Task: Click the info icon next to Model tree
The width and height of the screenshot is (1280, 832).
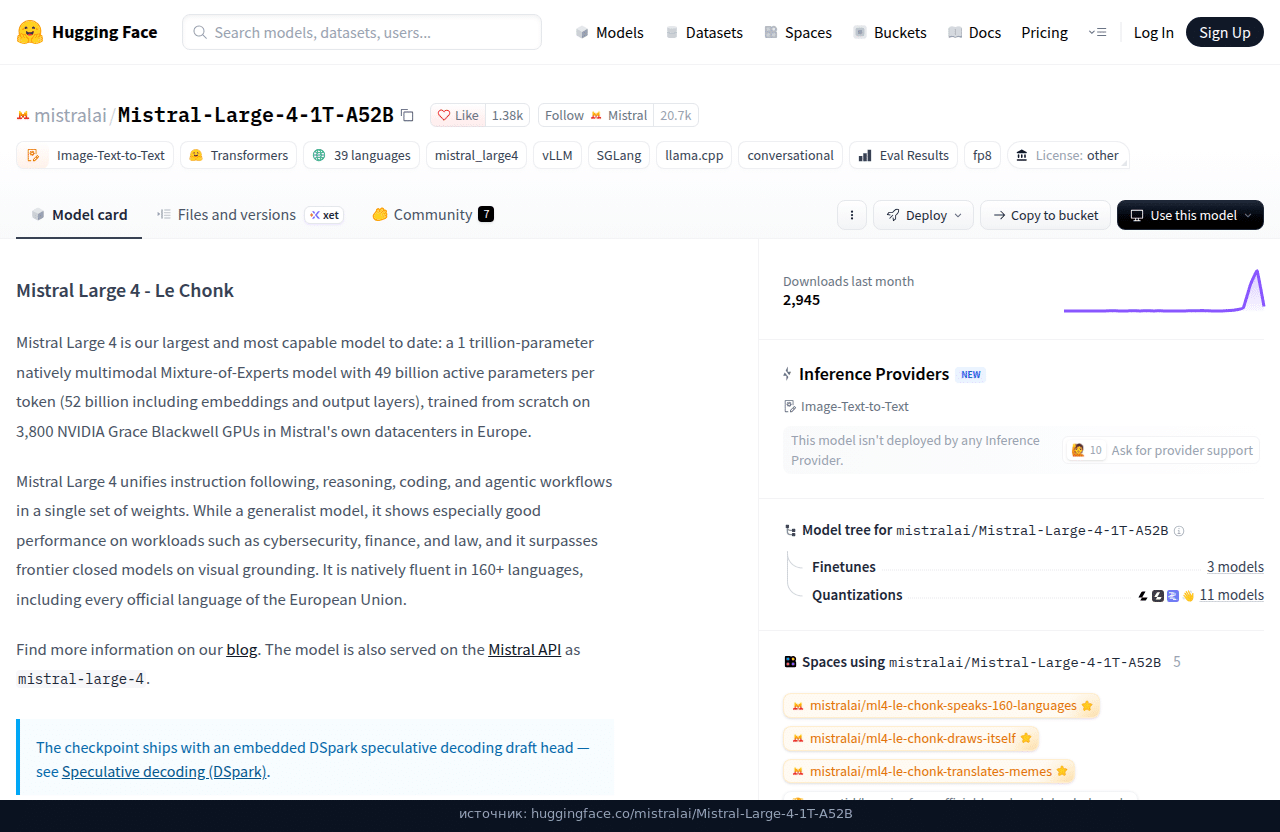Action: [1179, 531]
